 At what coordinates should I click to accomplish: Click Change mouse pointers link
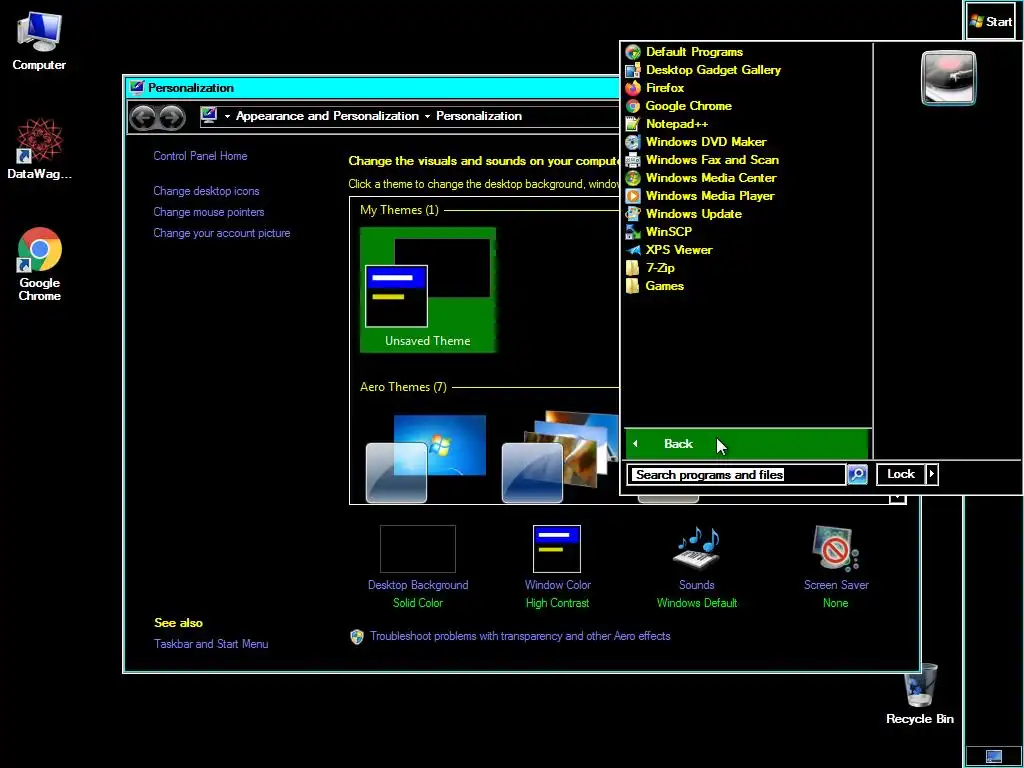coord(209,212)
